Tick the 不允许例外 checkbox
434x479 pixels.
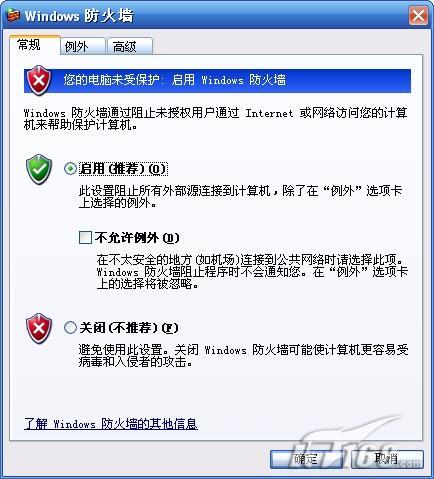pyautogui.click(x=85, y=238)
